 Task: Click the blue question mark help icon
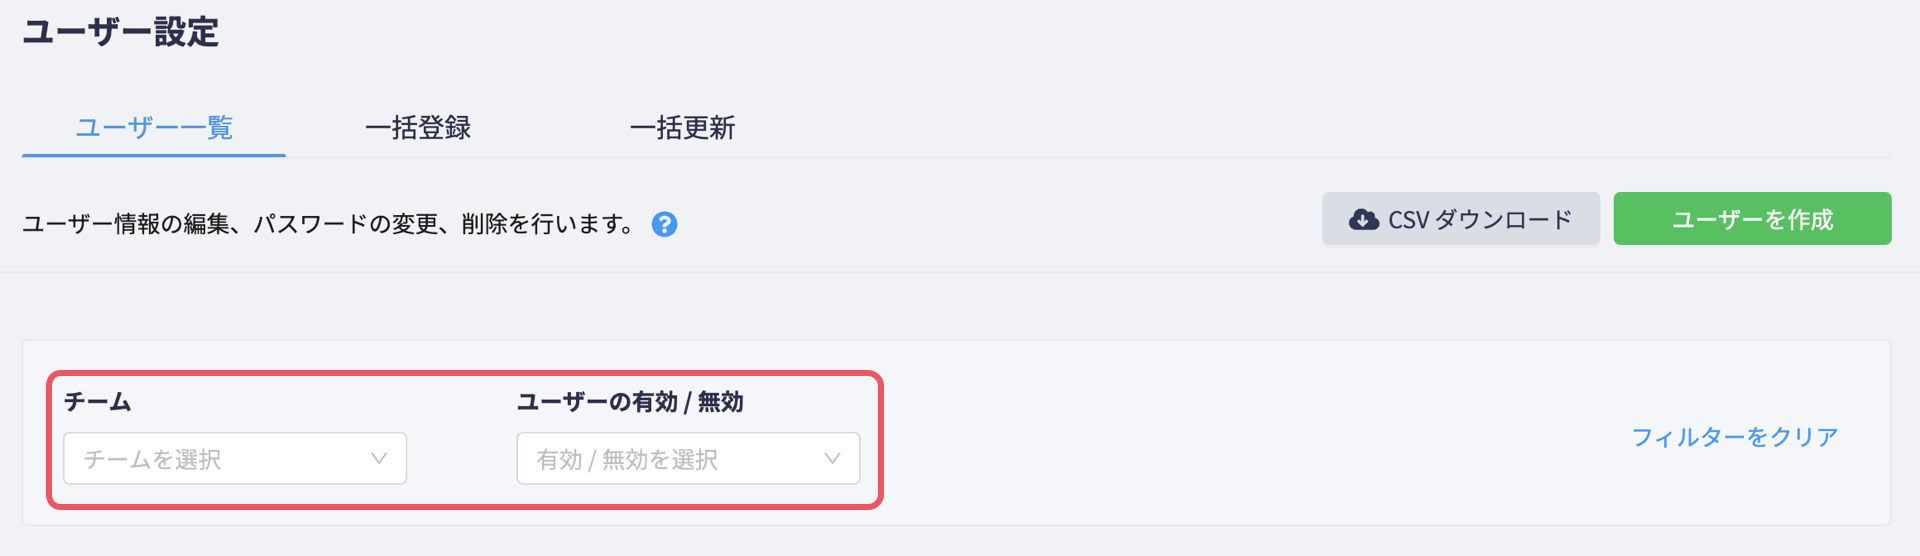[664, 224]
